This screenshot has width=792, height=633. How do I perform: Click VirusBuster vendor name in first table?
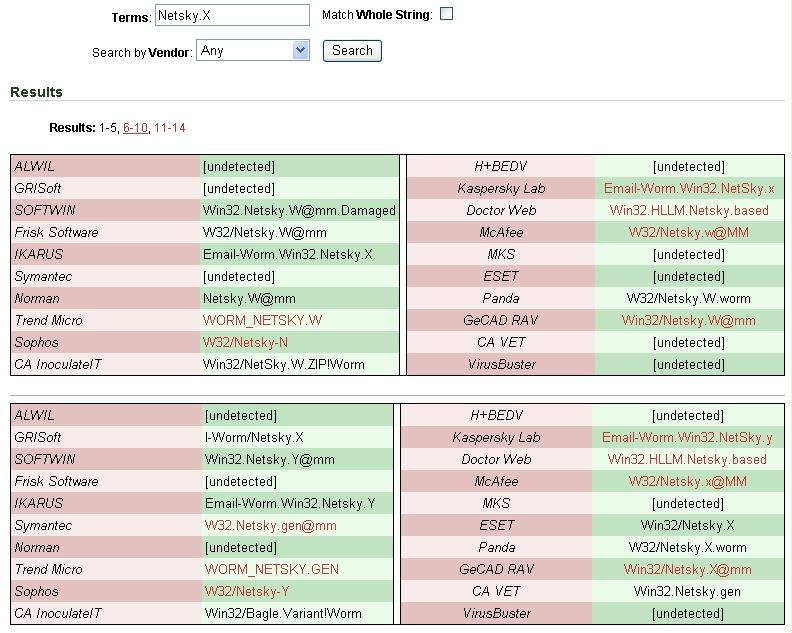501,364
